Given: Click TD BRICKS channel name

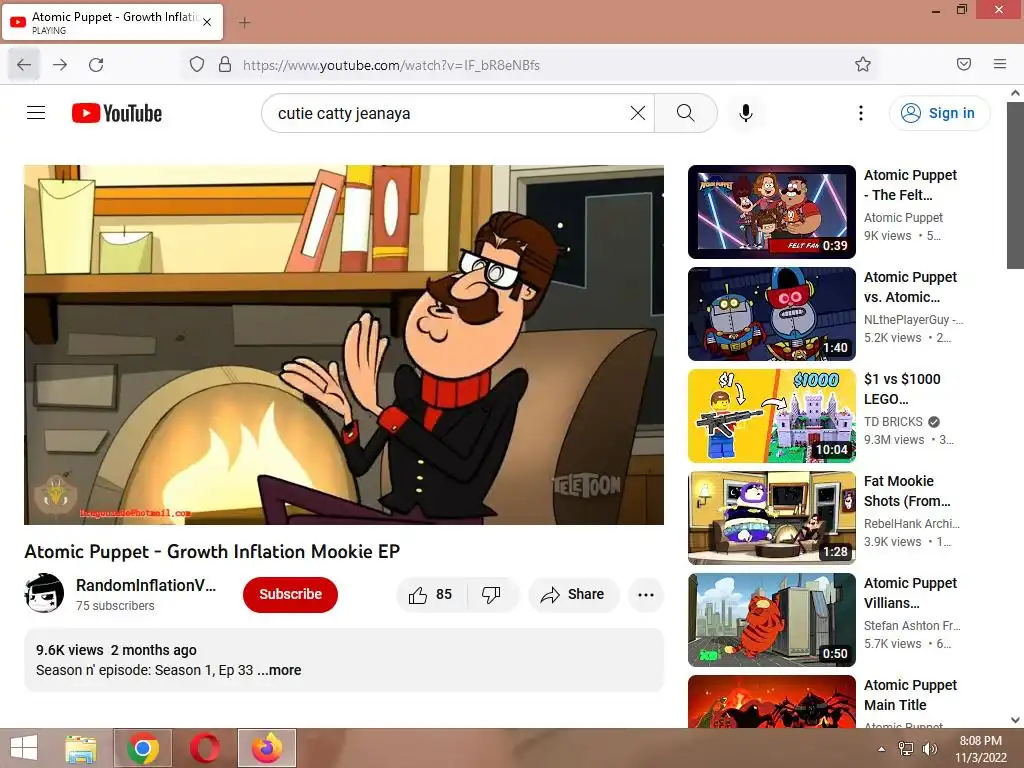Looking at the screenshot, I should click(893, 422).
